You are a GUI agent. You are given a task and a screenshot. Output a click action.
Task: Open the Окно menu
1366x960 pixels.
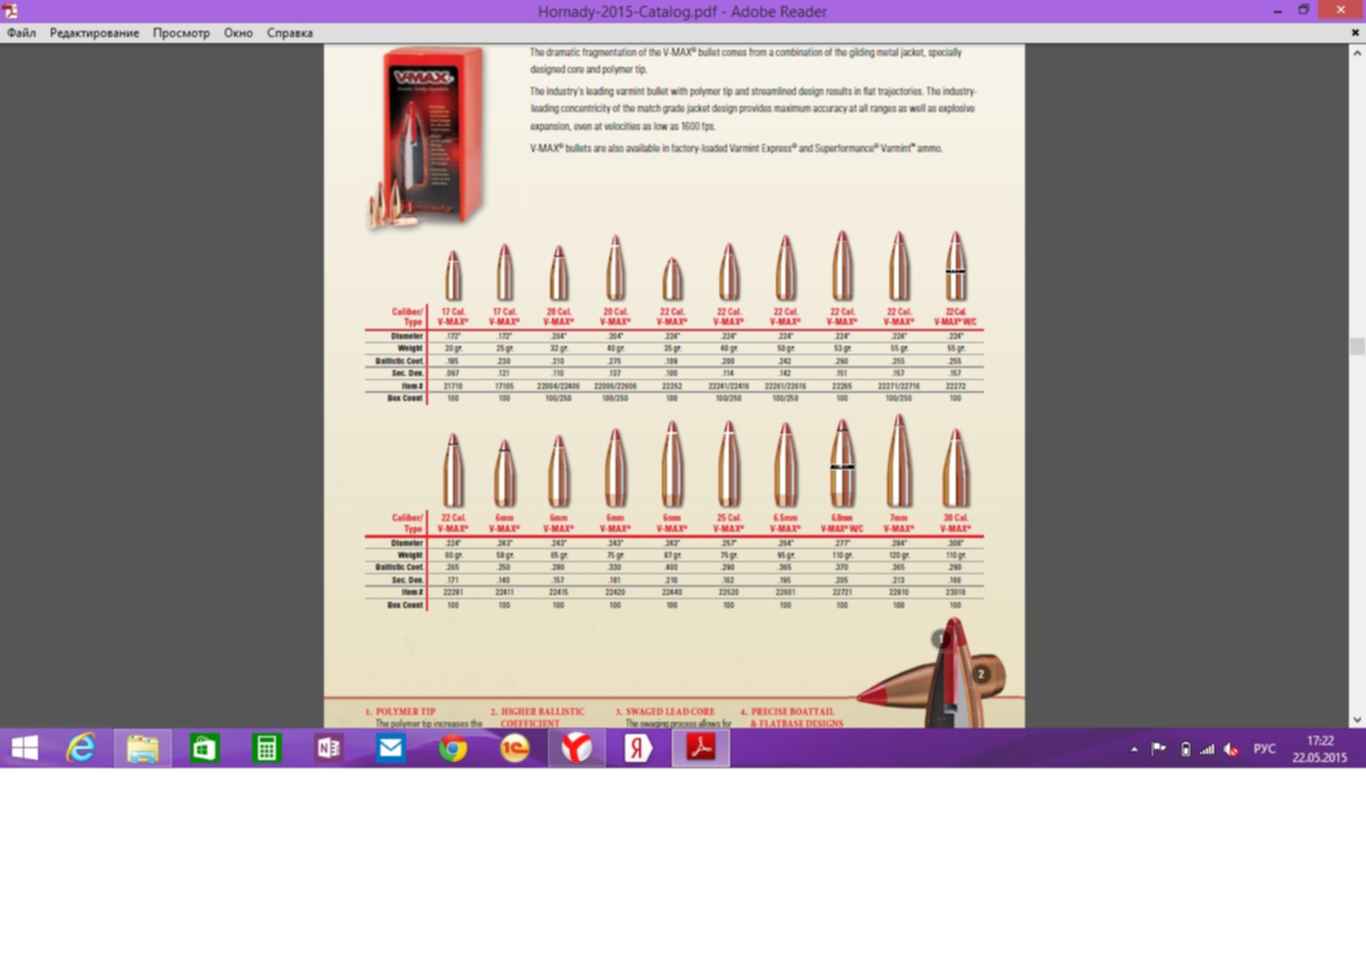tap(238, 33)
